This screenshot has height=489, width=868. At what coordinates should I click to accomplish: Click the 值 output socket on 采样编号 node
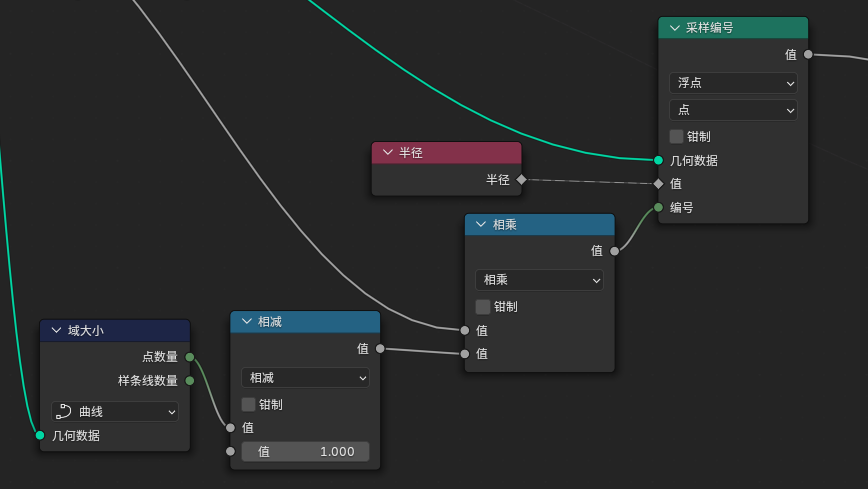point(808,55)
